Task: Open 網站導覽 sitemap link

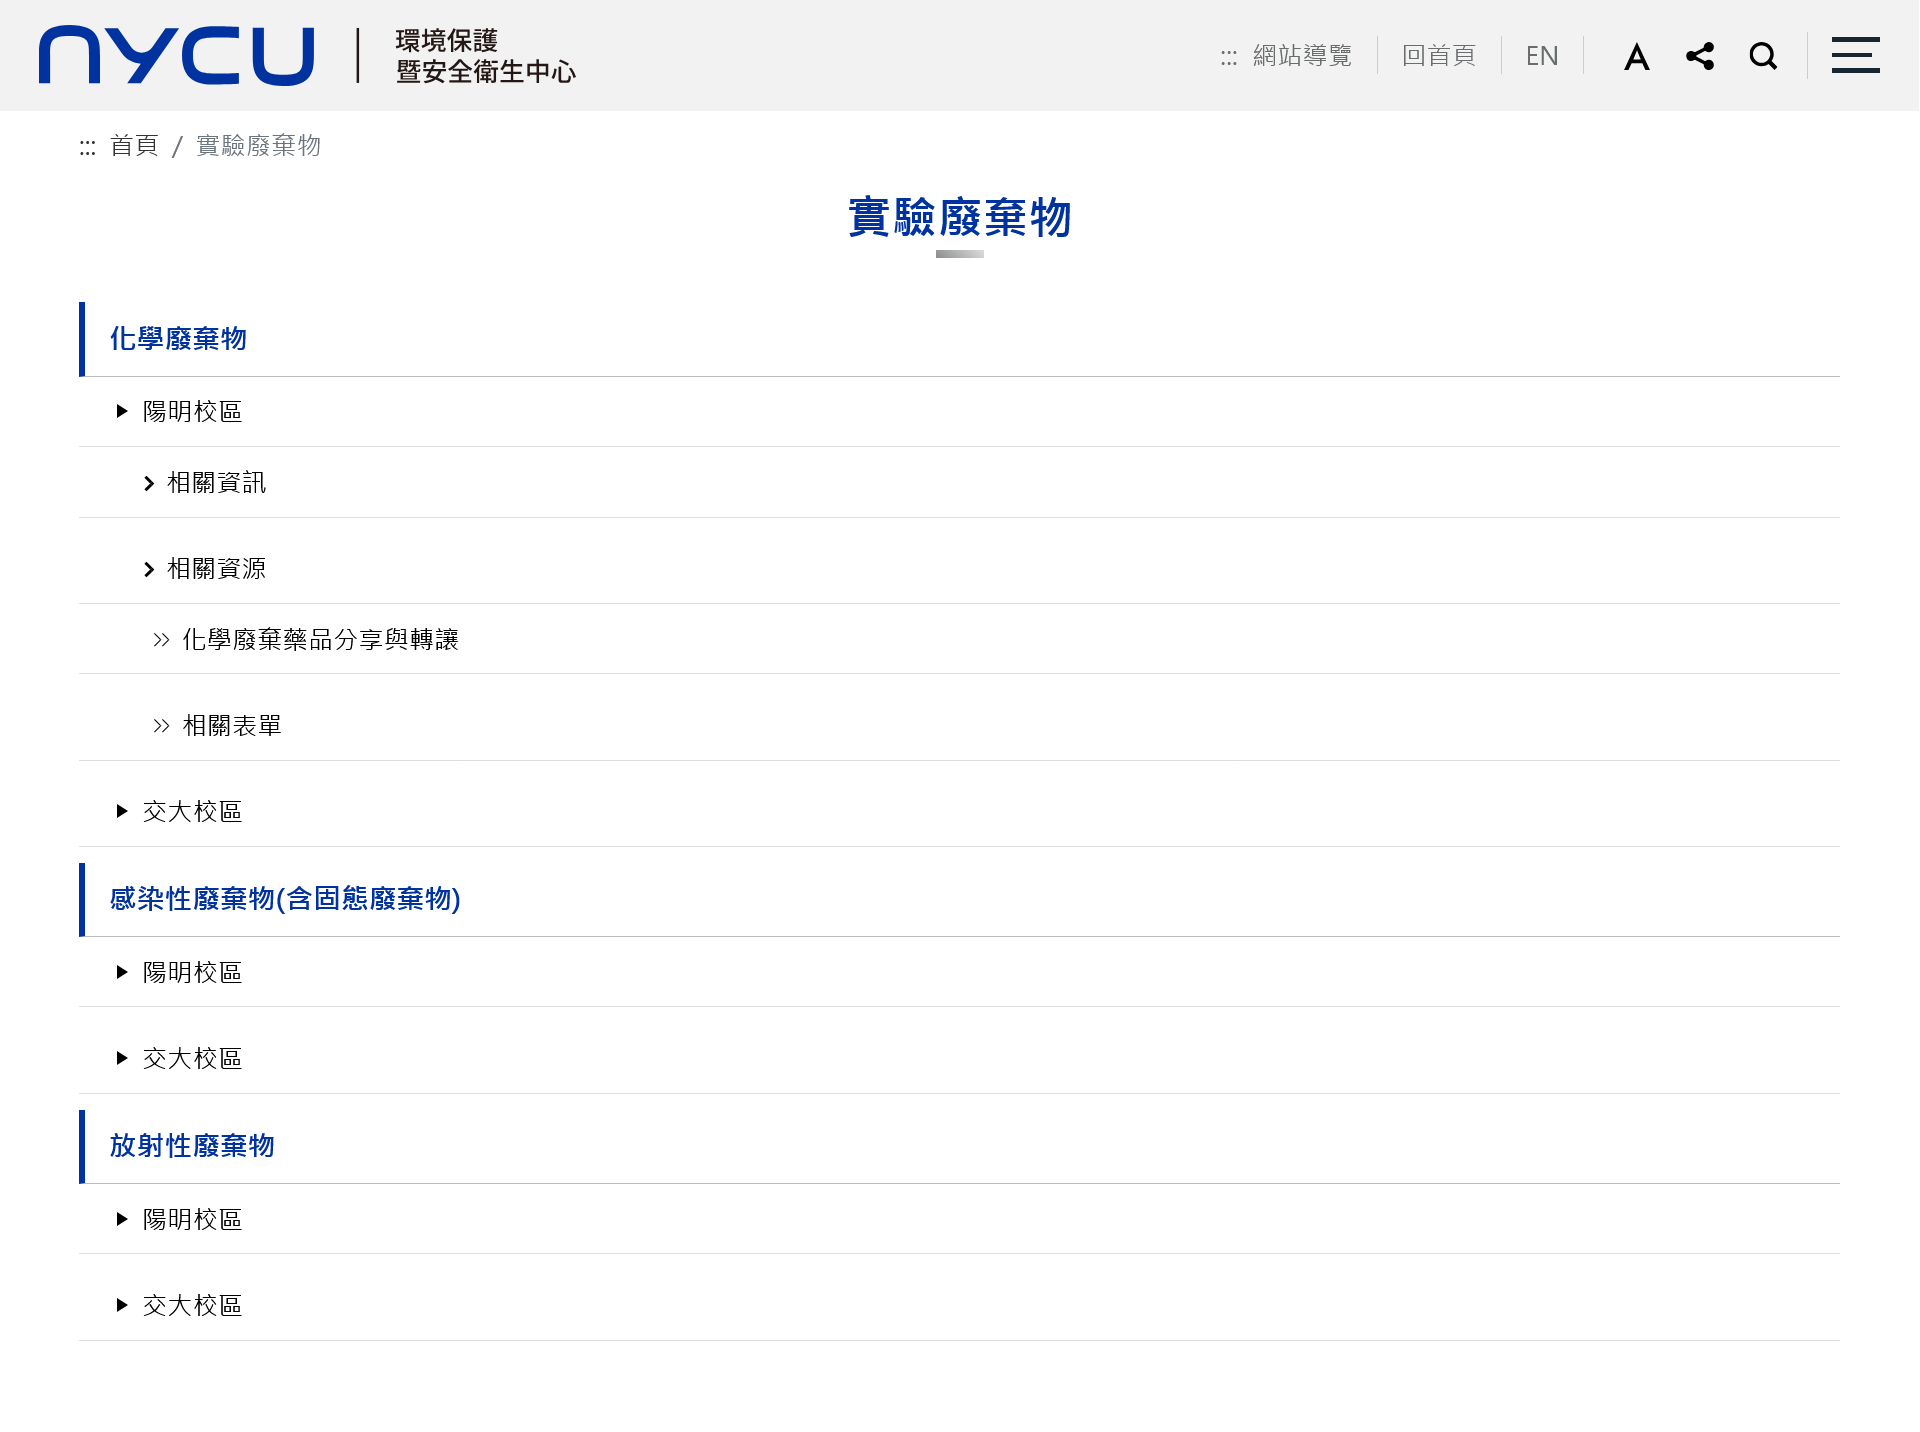Action: point(1302,56)
